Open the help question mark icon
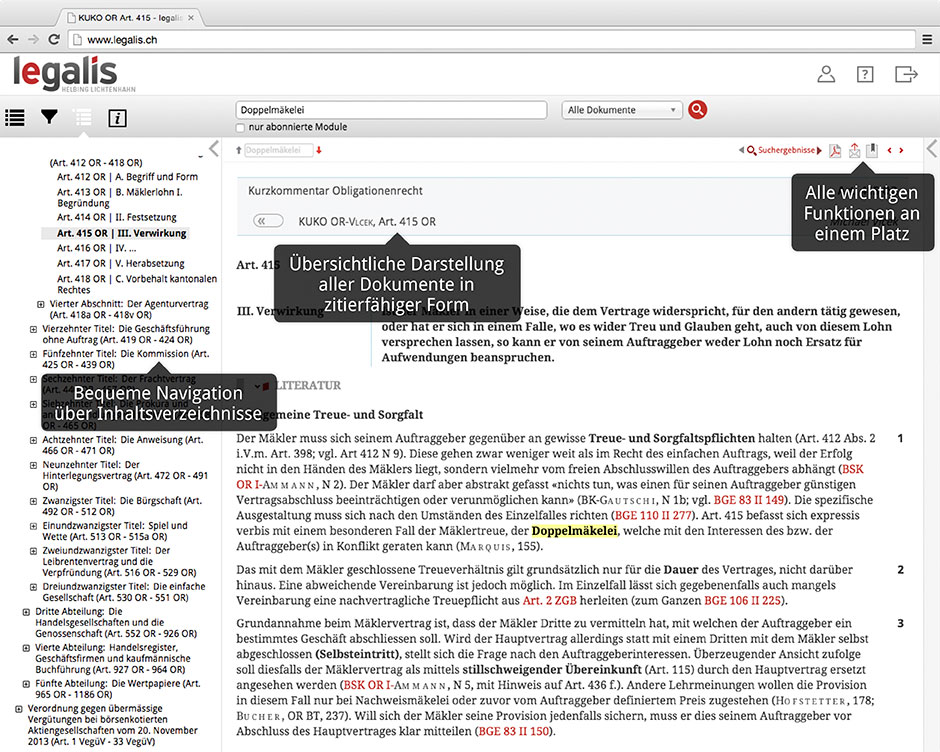The image size is (940, 752). pos(865,74)
